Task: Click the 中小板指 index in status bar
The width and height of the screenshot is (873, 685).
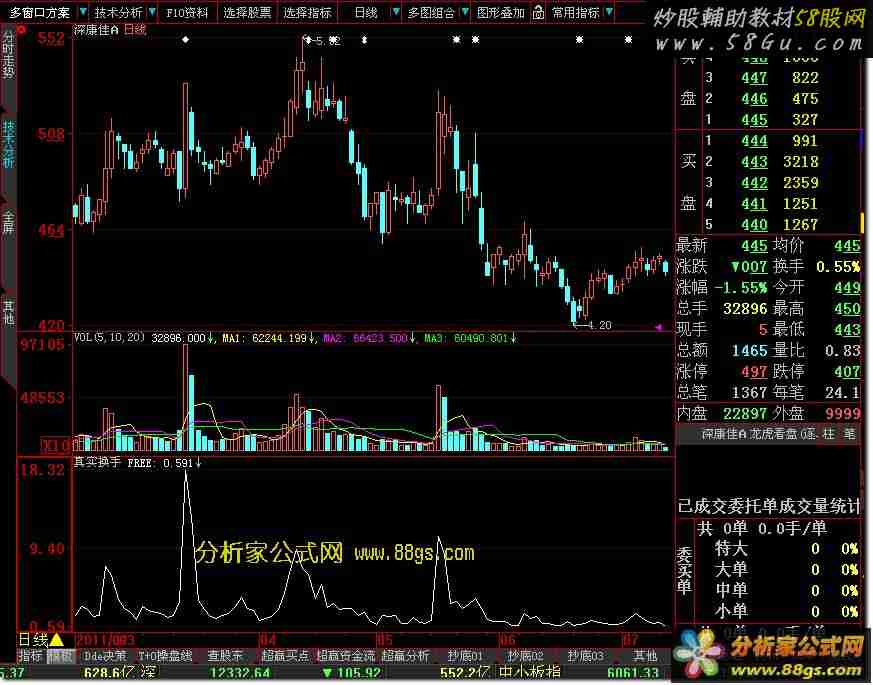Action: pos(529,673)
